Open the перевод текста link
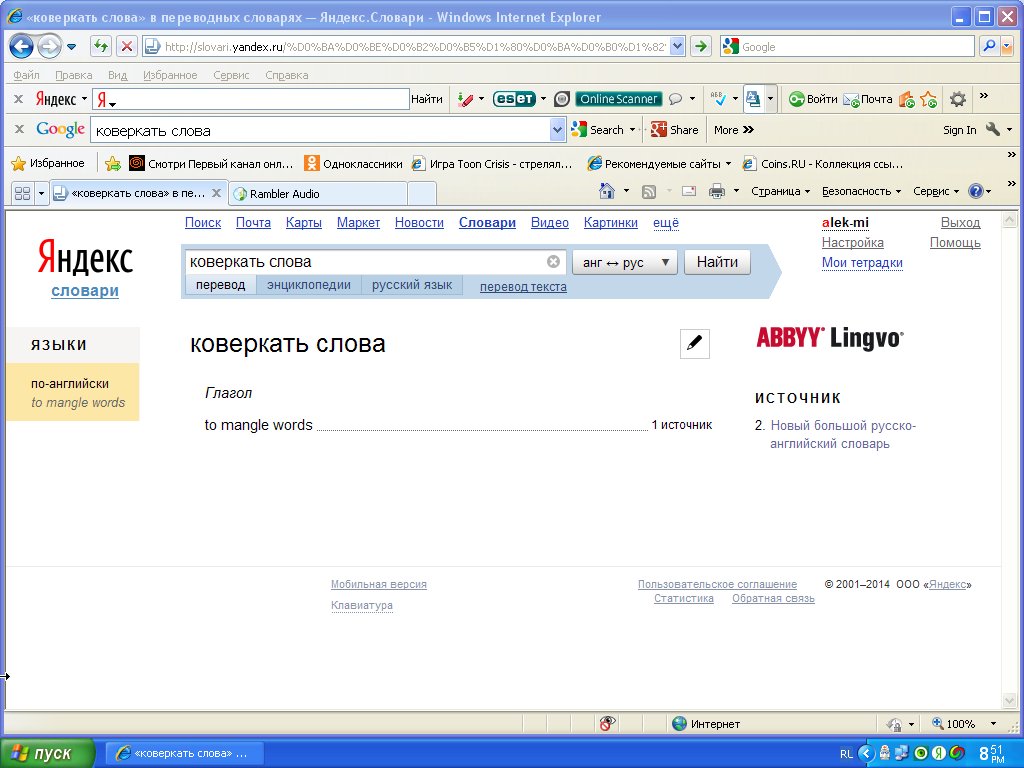The image size is (1024, 768). (x=523, y=287)
